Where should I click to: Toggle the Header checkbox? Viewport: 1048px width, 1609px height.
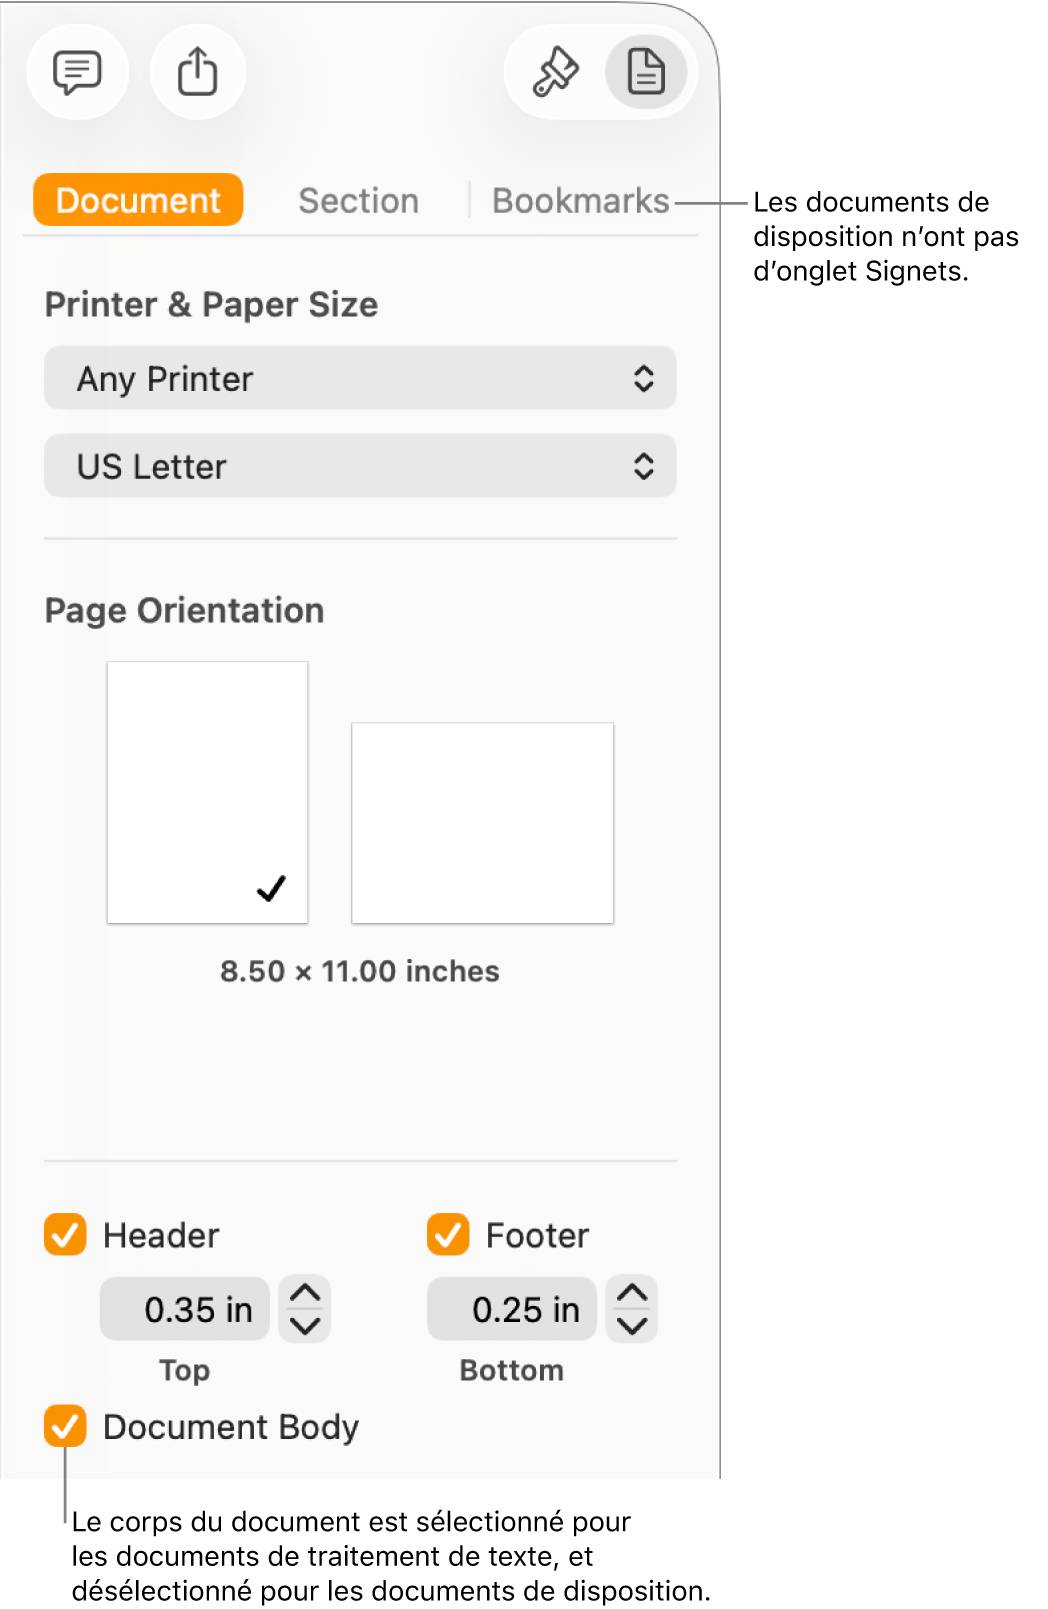click(65, 1235)
